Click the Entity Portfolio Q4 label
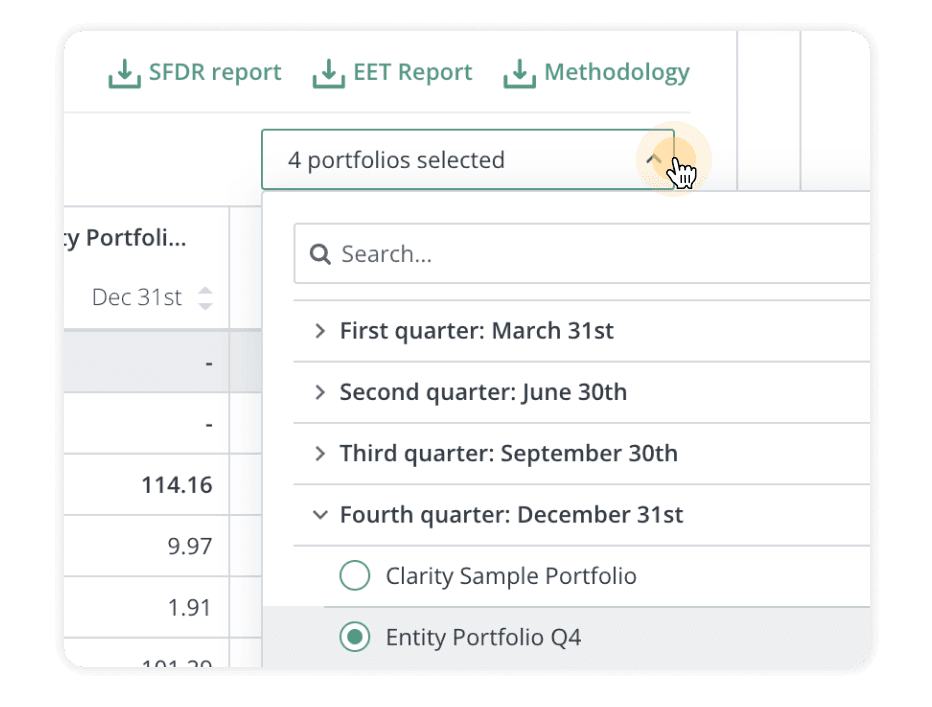 (483, 637)
